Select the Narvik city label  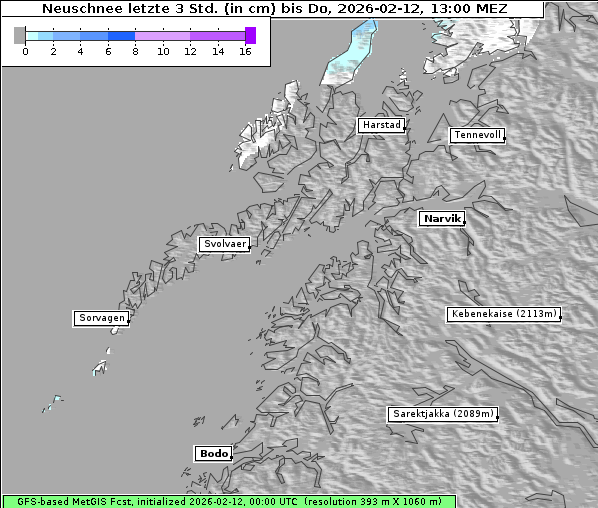tap(442, 219)
